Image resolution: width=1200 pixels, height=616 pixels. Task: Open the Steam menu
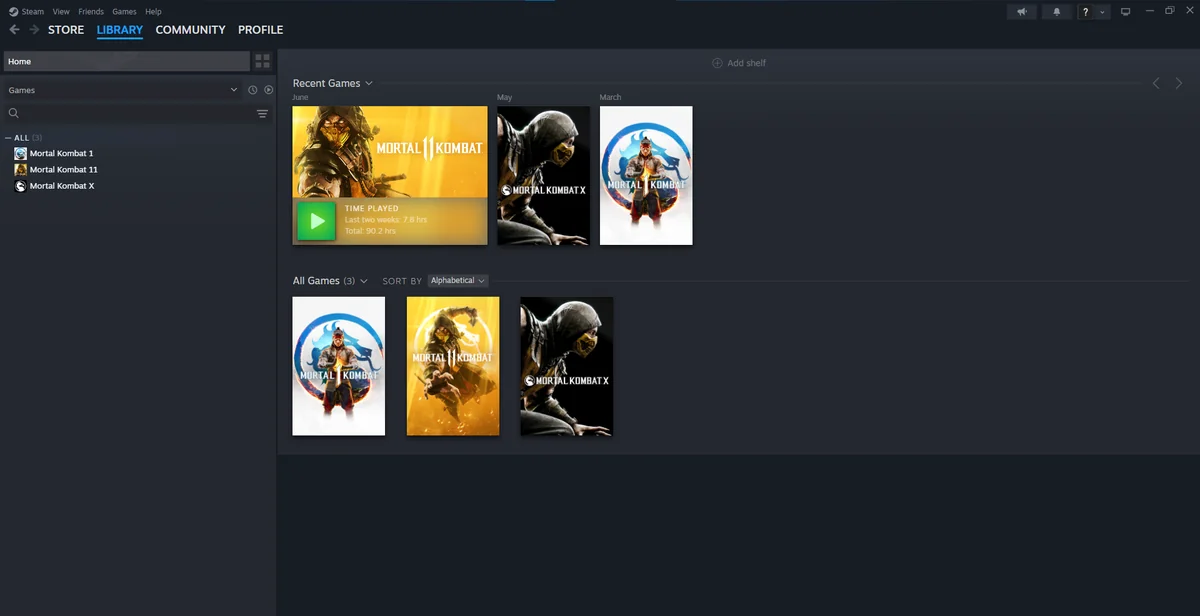(x=33, y=12)
